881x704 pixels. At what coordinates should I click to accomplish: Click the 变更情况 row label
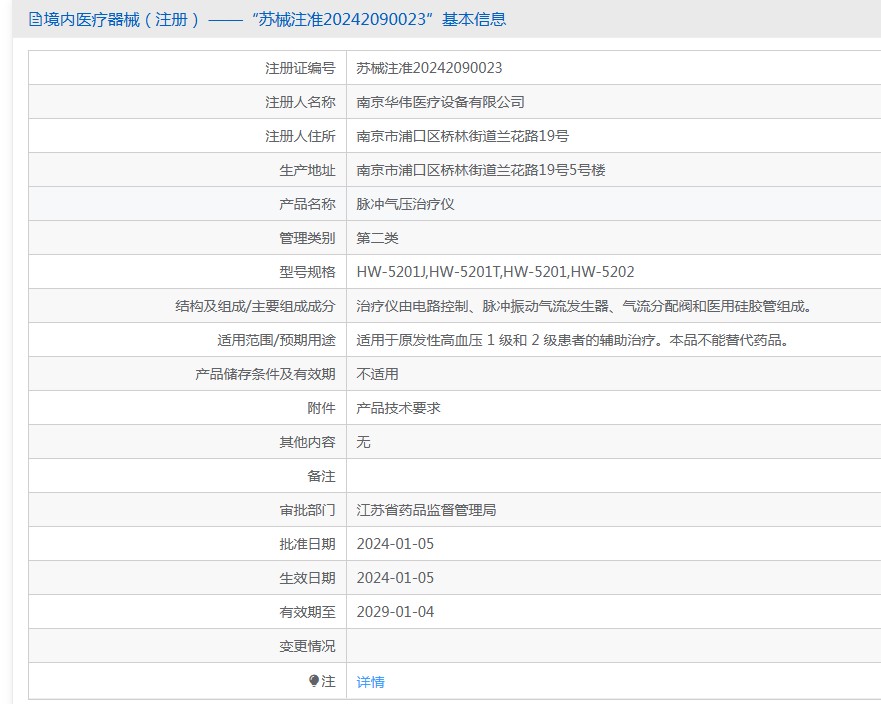(307, 646)
